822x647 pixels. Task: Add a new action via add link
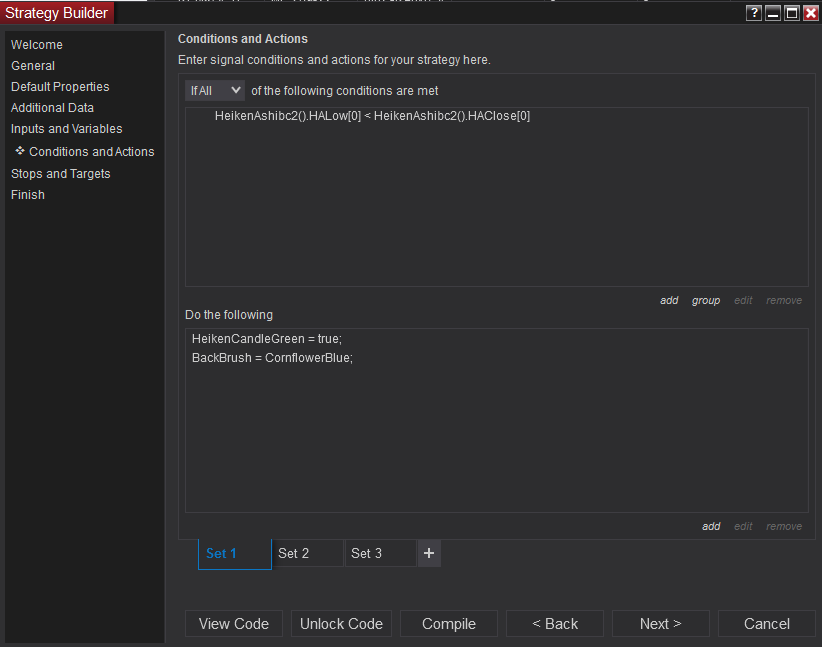tap(711, 526)
